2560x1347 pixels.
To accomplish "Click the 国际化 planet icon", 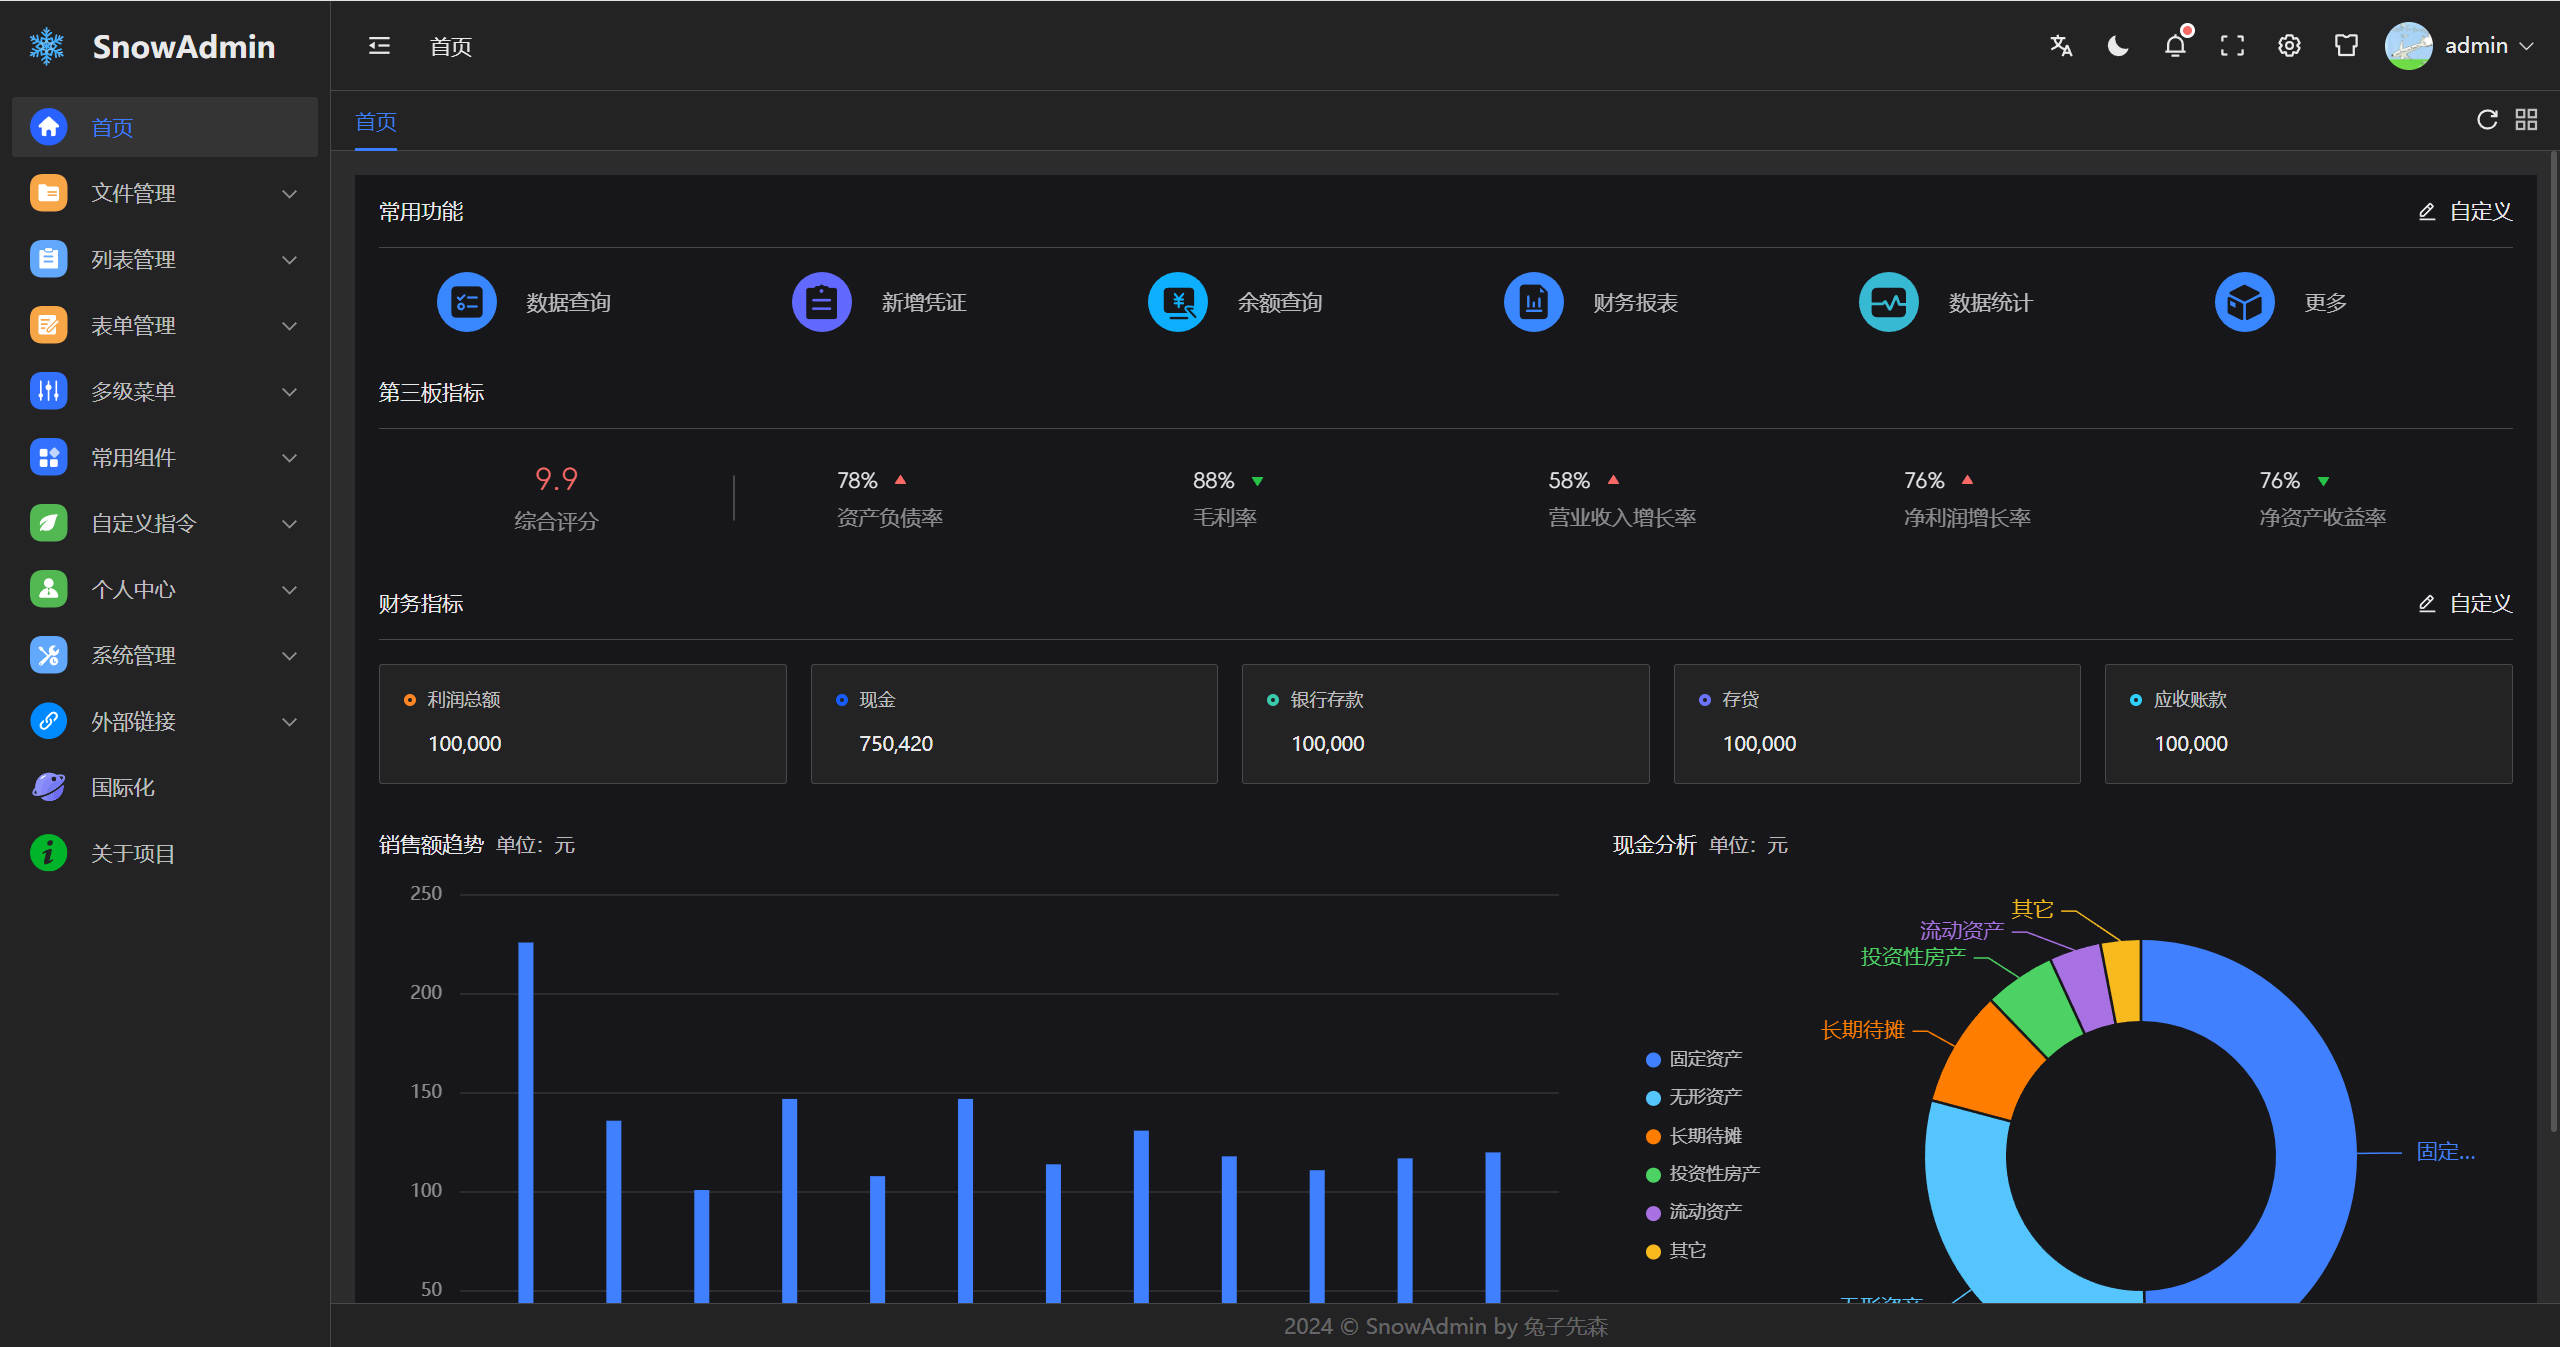I will pyautogui.click(x=48, y=787).
